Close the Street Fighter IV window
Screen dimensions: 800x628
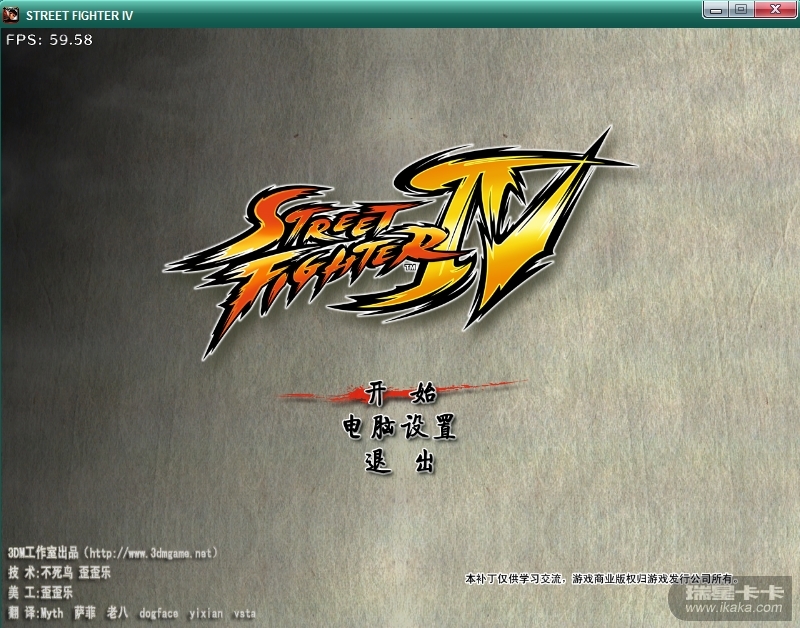pyautogui.click(x=776, y=10)
